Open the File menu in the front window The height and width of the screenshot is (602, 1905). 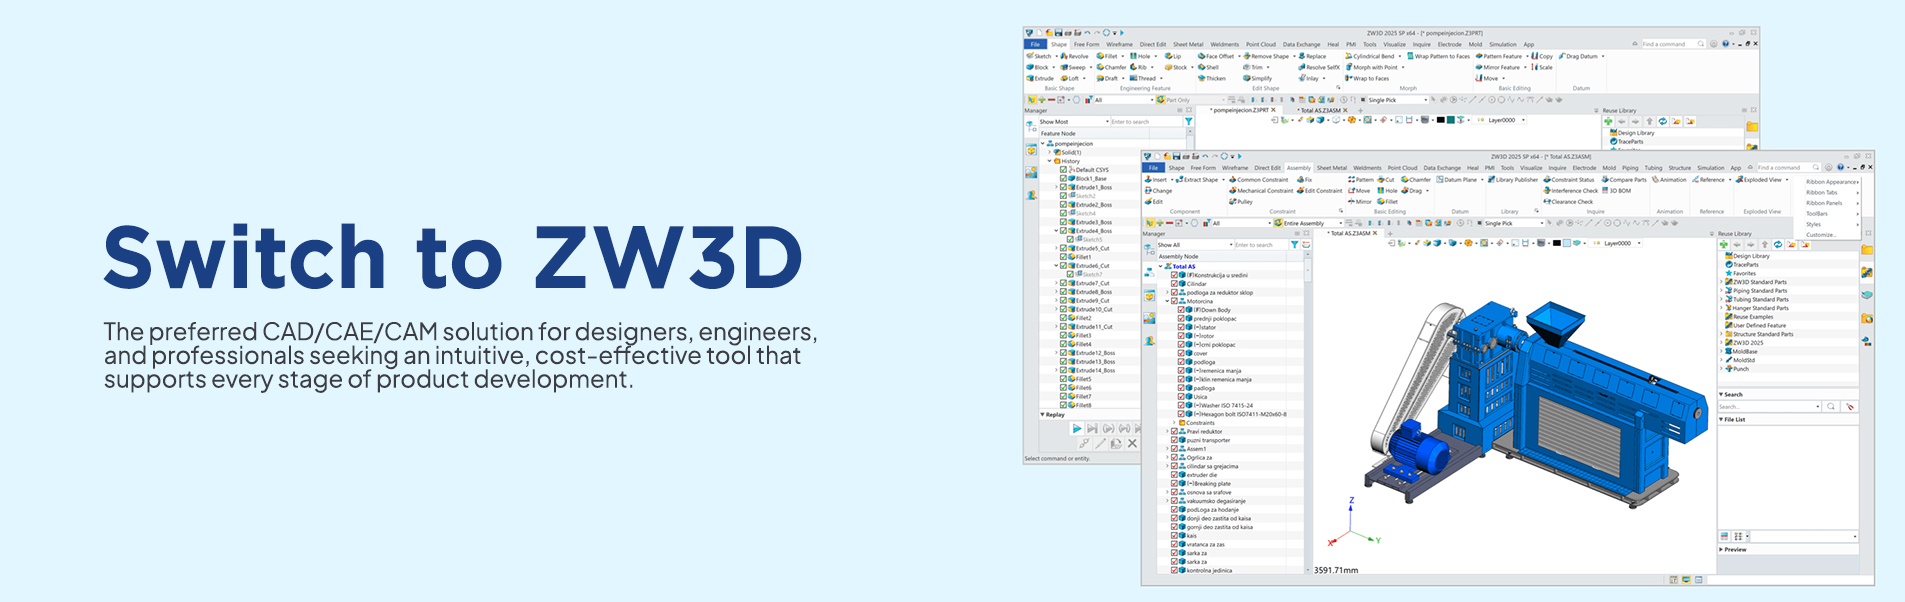(x=1153, y=168)
